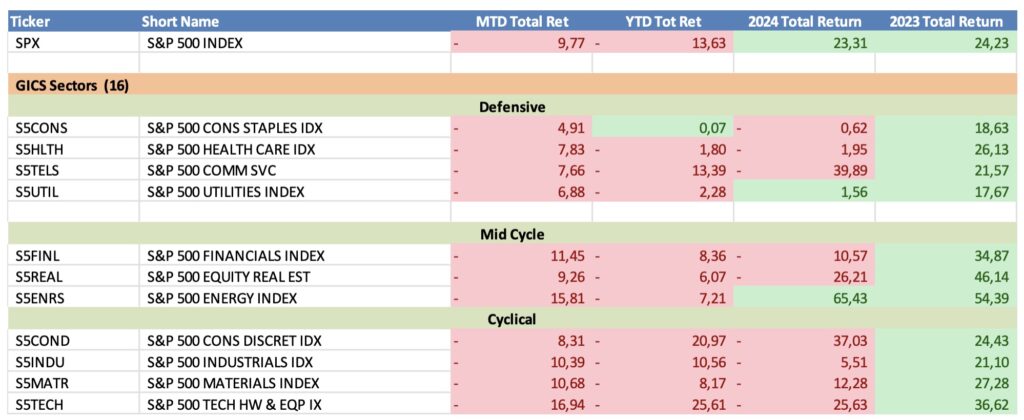Click the Mid Cycle group heading
Viewport: 1024px width, 420px height.
[512, 234]
